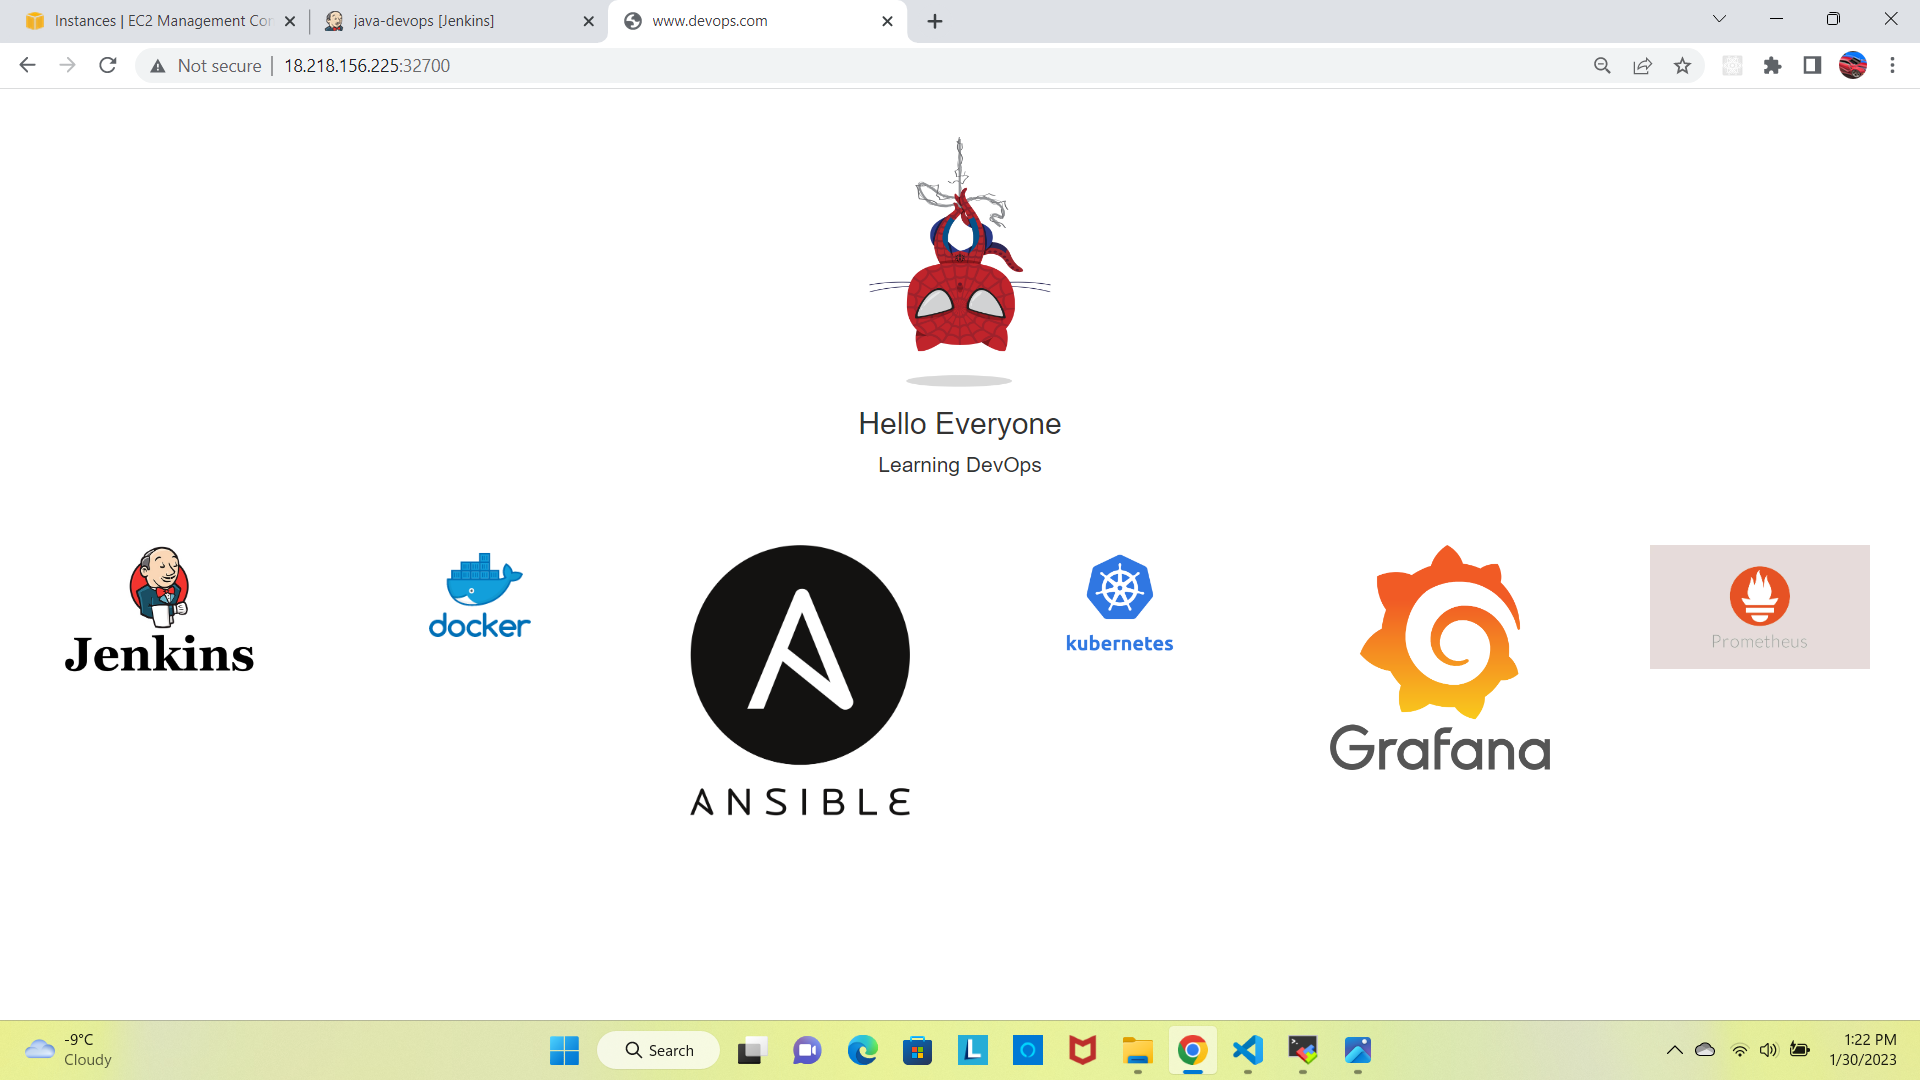The height and width of the screenshot is (1080, 1920).
Task: Share this page icon
Action: coord(1642,66)
